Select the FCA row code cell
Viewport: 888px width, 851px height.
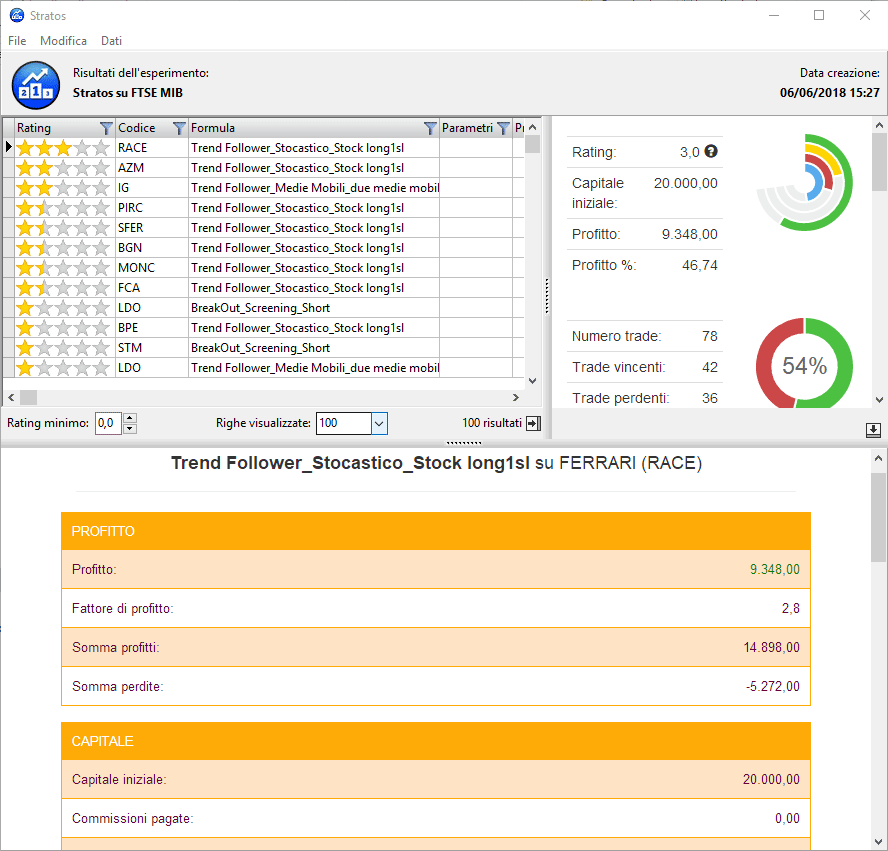point(152,288)
